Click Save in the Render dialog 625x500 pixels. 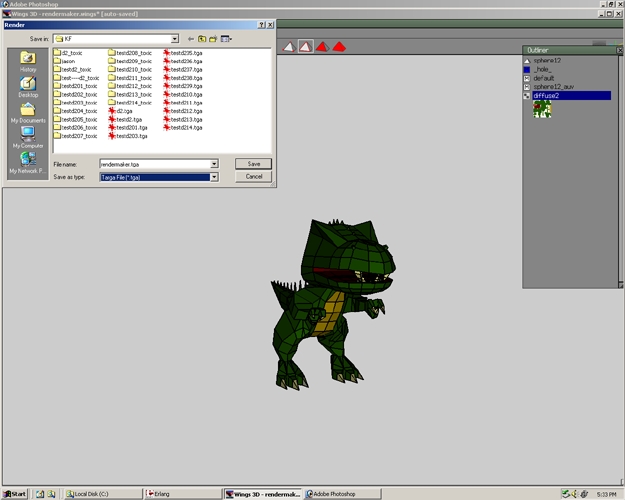254,164
